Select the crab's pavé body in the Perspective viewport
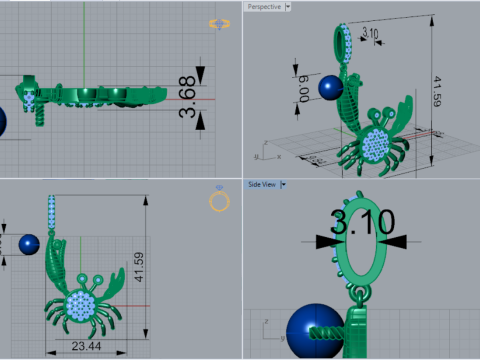Screen dimensions: 480x360 coord(376,145)
